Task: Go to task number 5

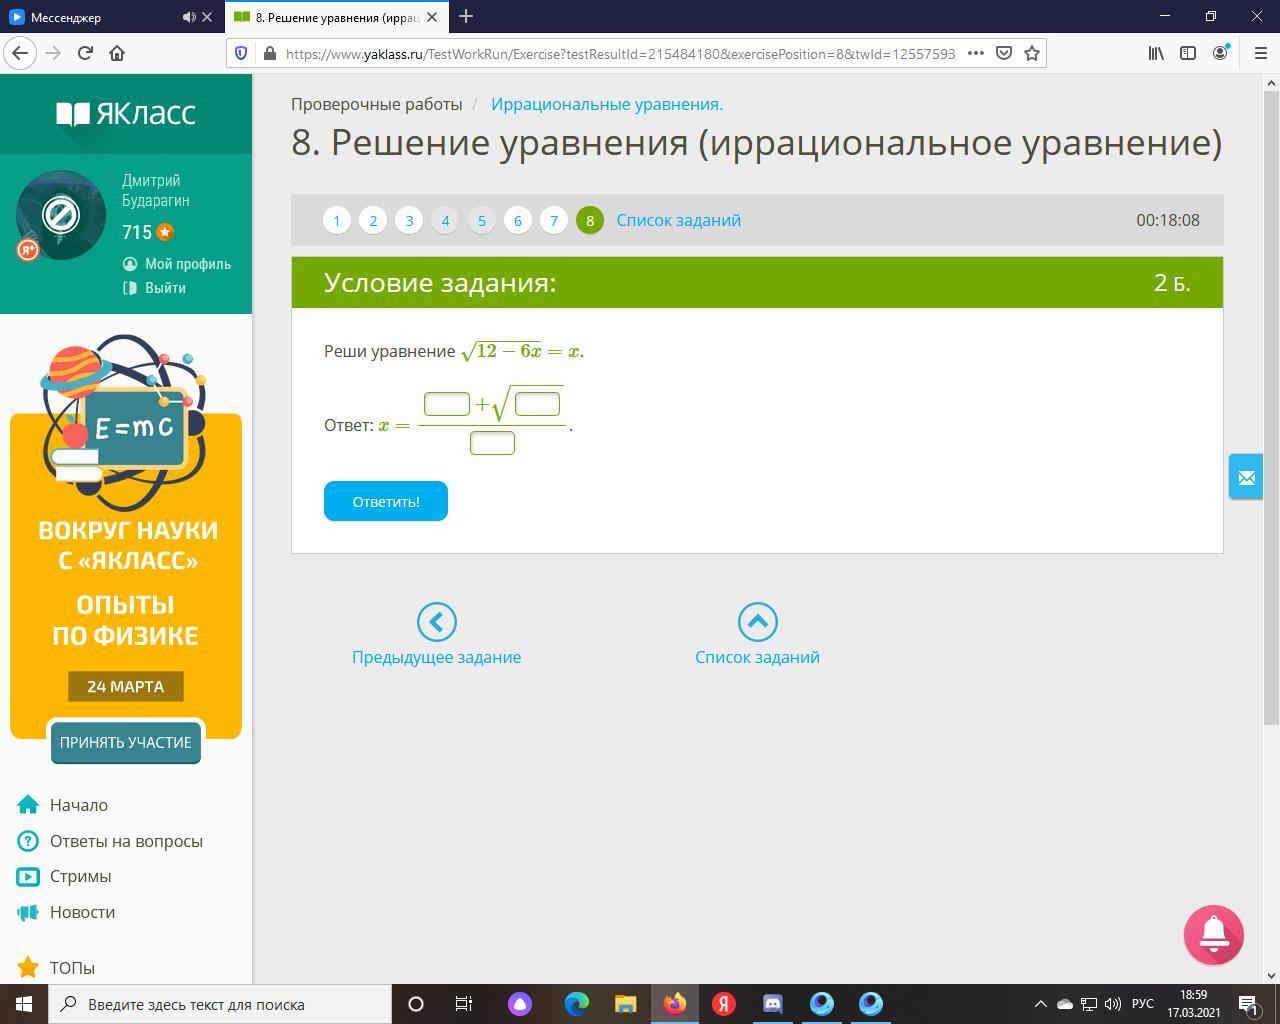Action: pyautogui.click(x=481, y=220)
